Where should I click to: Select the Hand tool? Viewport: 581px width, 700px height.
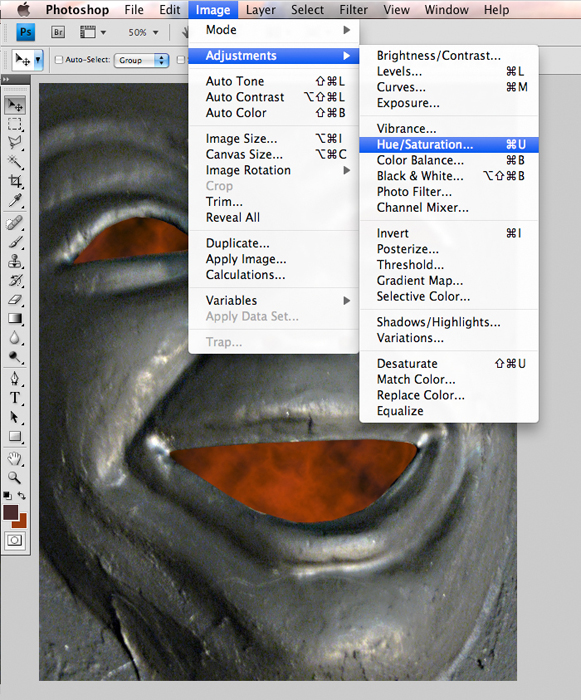click(15, 458)
